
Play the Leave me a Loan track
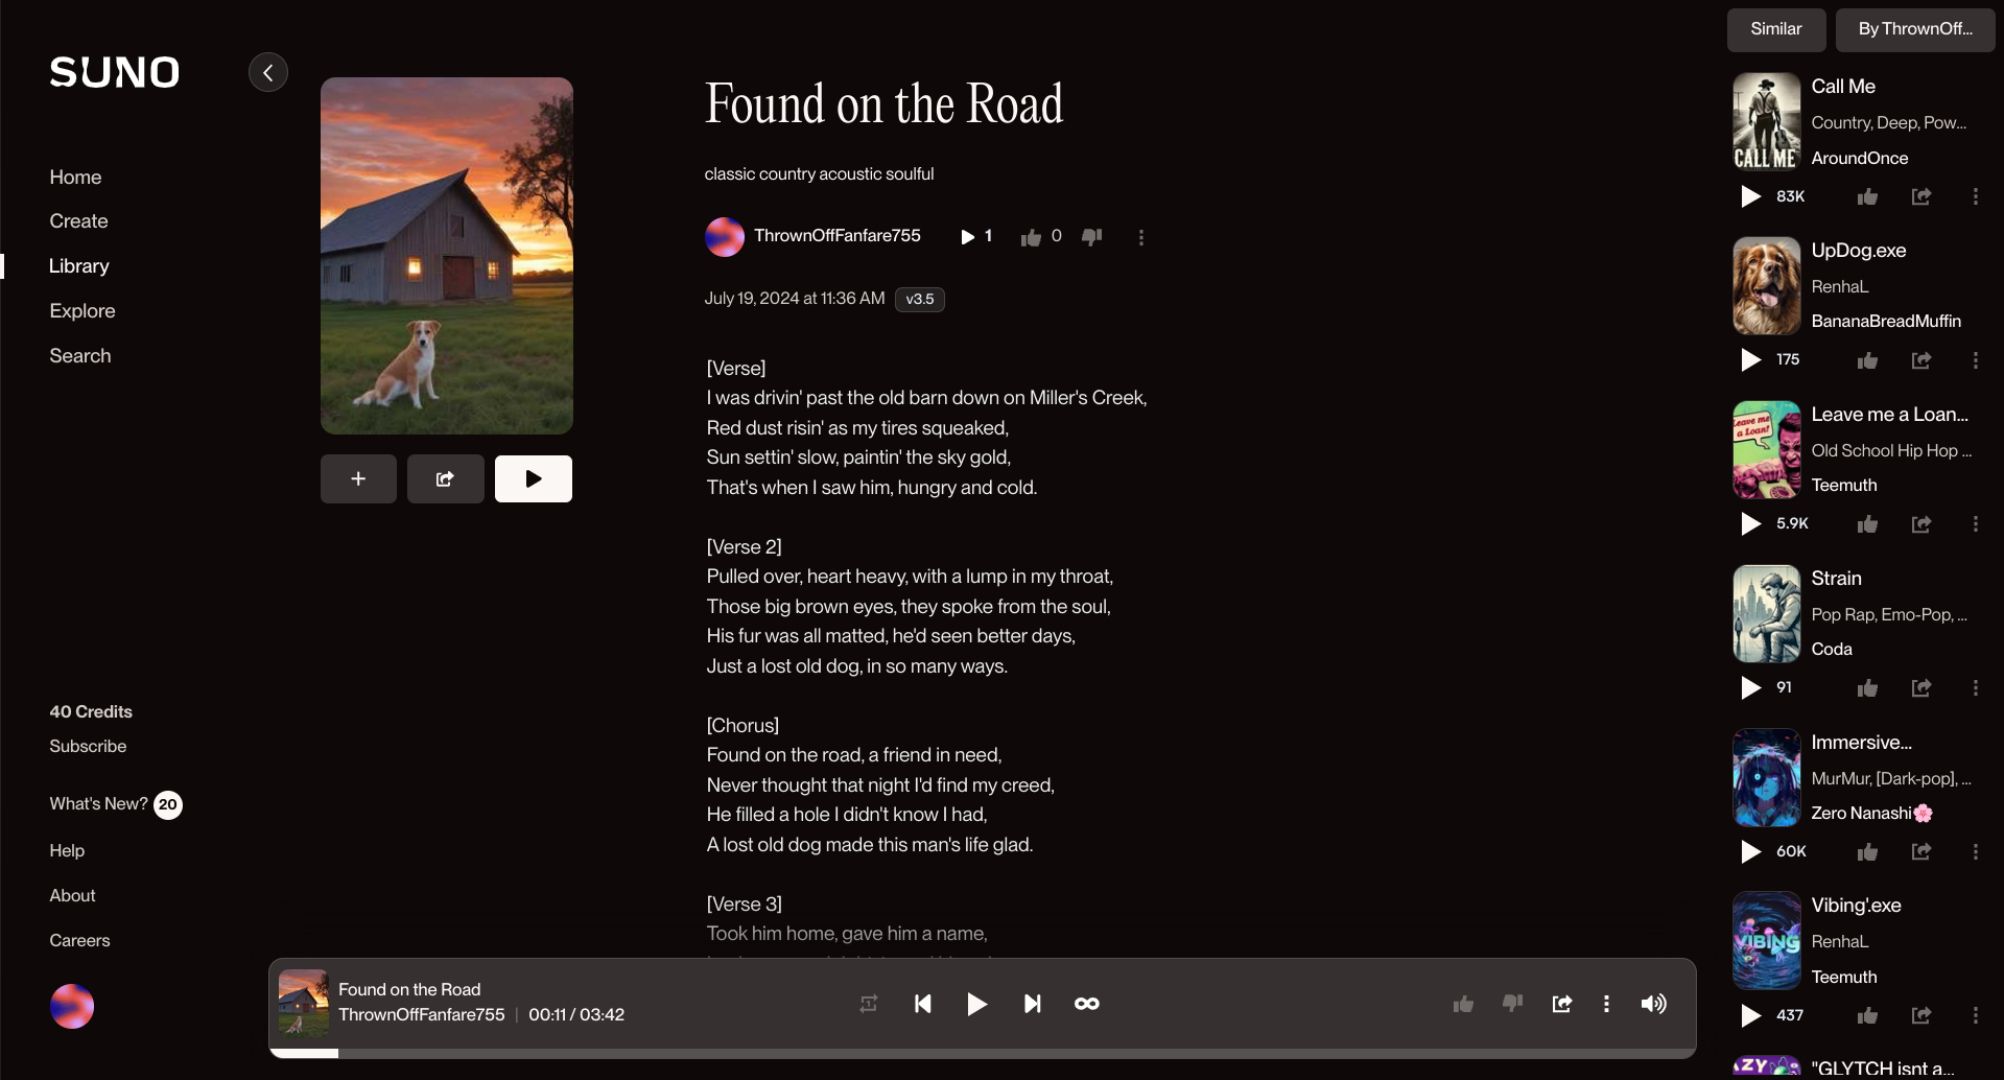(1750, 524)
